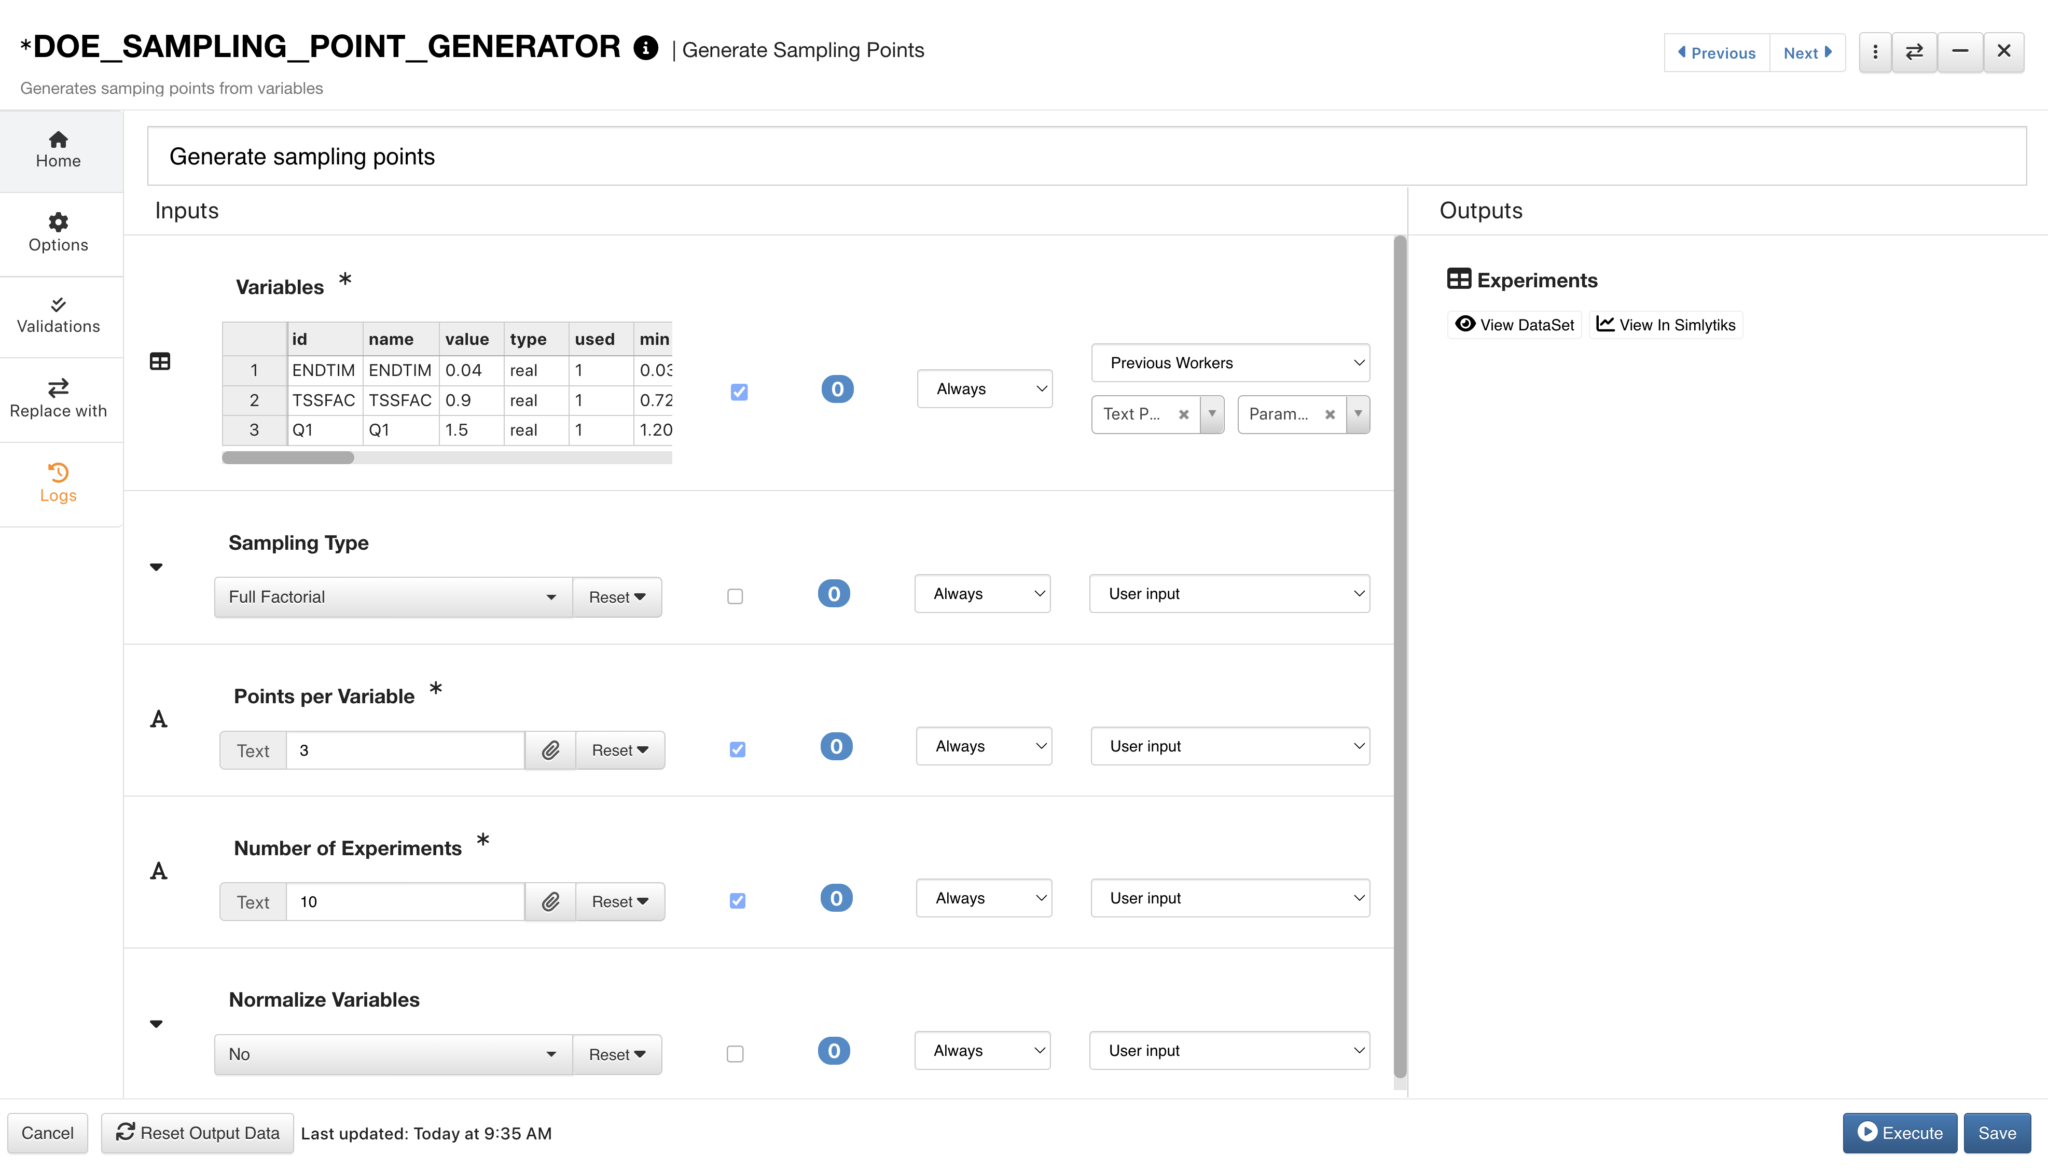This screenshot has height=1170, width=2048.
Task: Attach a file to Points per Variable
Action: 549,749
